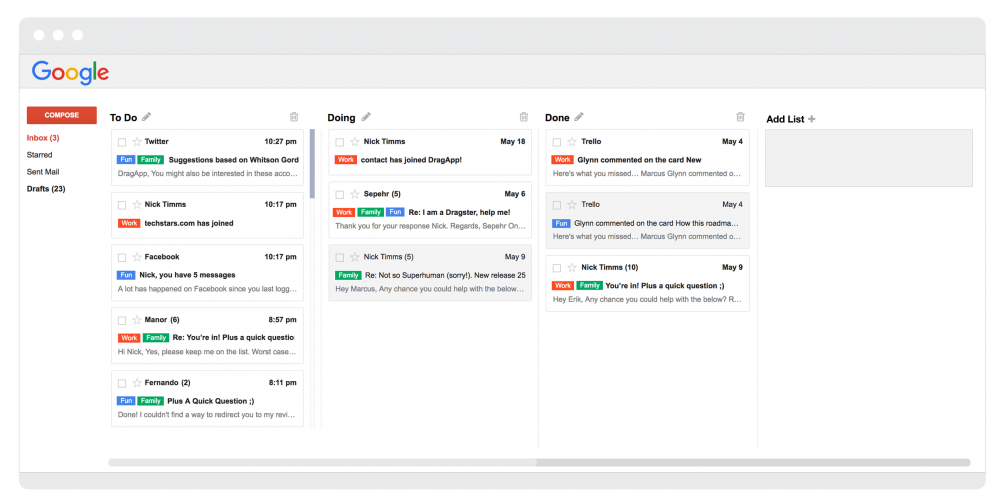Screen dimensions: 1000x504
Task: Go to the Starred folder
Action: click(x=40, y=155)
